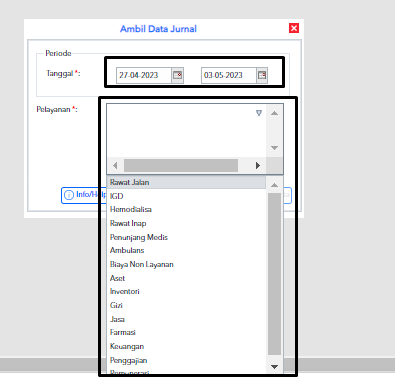Screen dimensions: 395x380
Task: Expand the Pelayanan dropdown triangle
Action: (259, 113)
